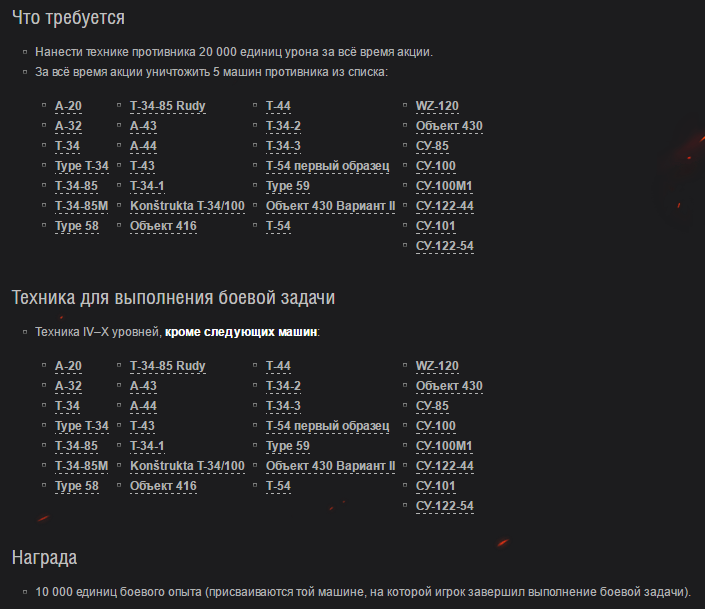Open T-34-3 in the excluded vehicles list
Viewport: 705px width, 609px height.
tap(283, 406)
